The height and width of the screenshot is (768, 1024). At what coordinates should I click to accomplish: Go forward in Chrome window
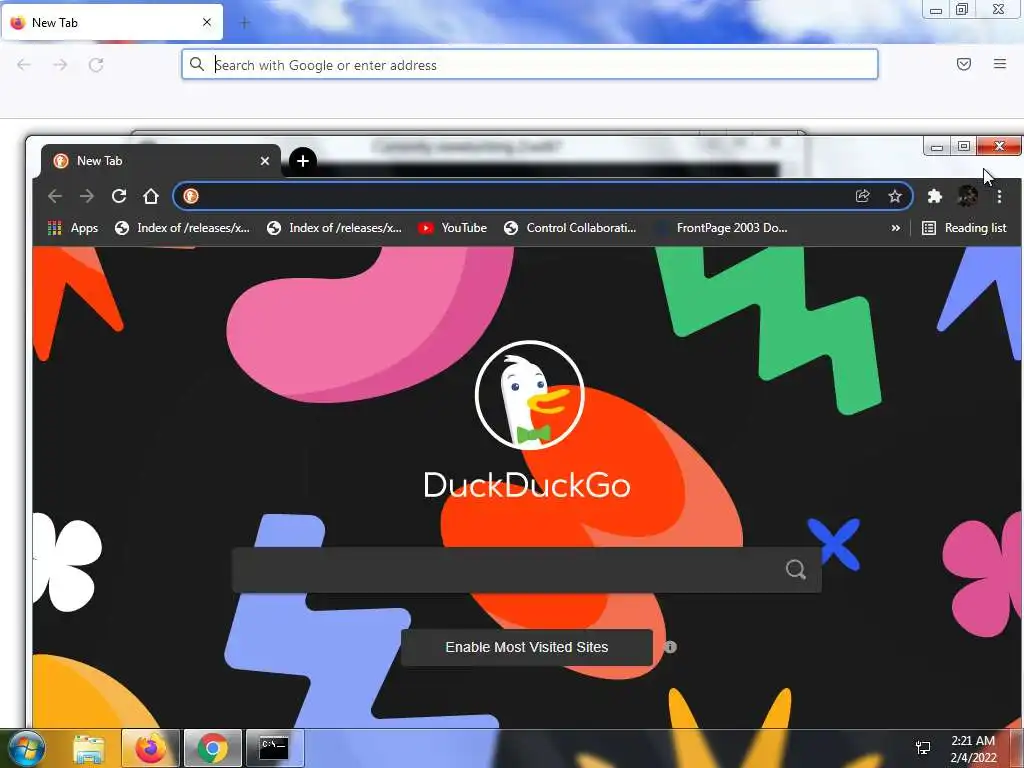(x=87, y=196)
